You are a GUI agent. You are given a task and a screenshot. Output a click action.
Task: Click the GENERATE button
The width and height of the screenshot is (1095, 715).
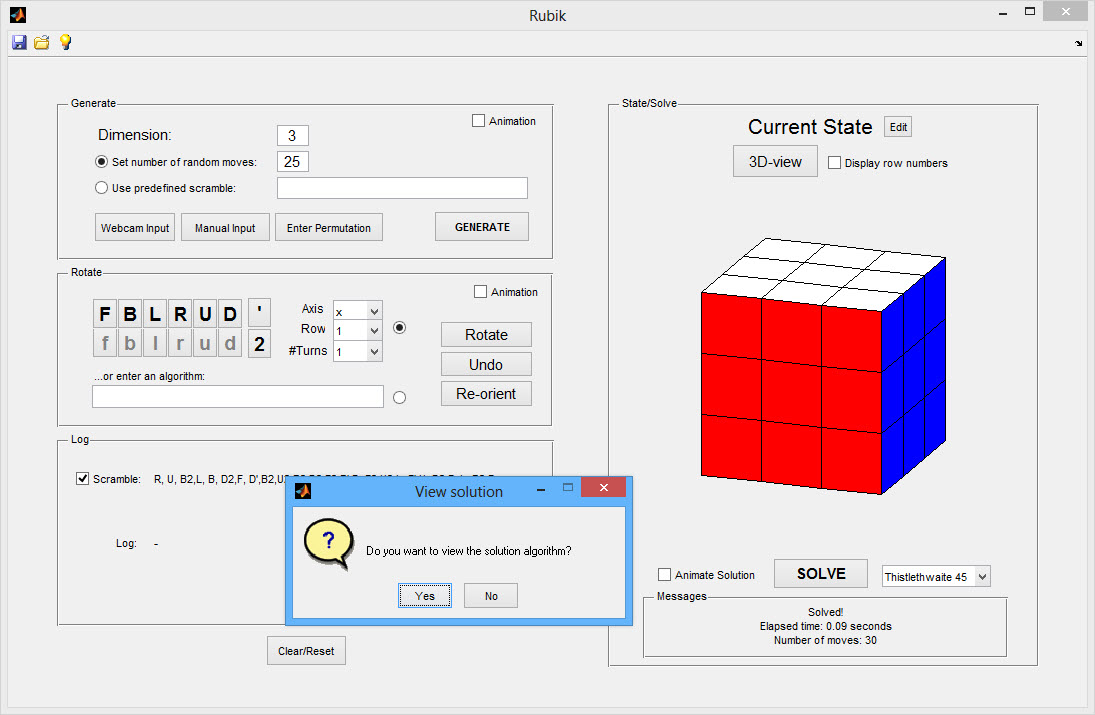click(482, 227)
